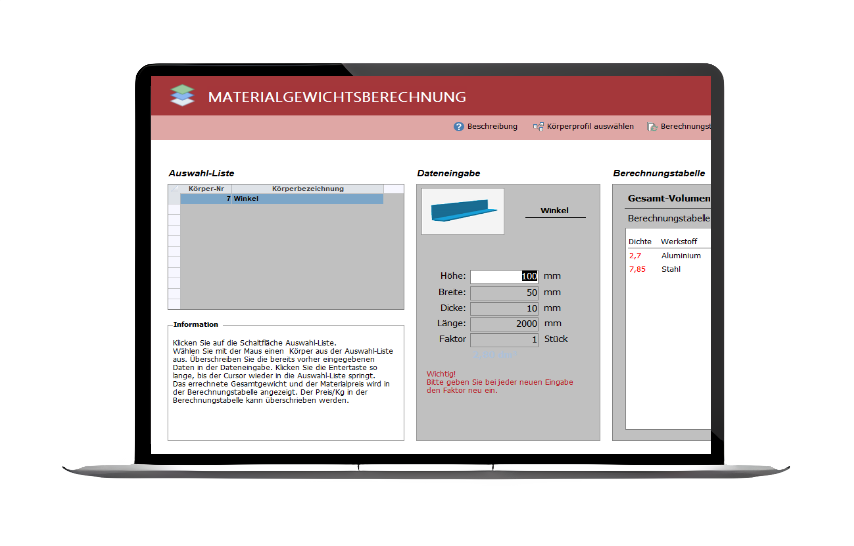Screen dimensions: 854x546
Task: Click the underlined Winkel label in Dateneingabe
Action: 555,211
